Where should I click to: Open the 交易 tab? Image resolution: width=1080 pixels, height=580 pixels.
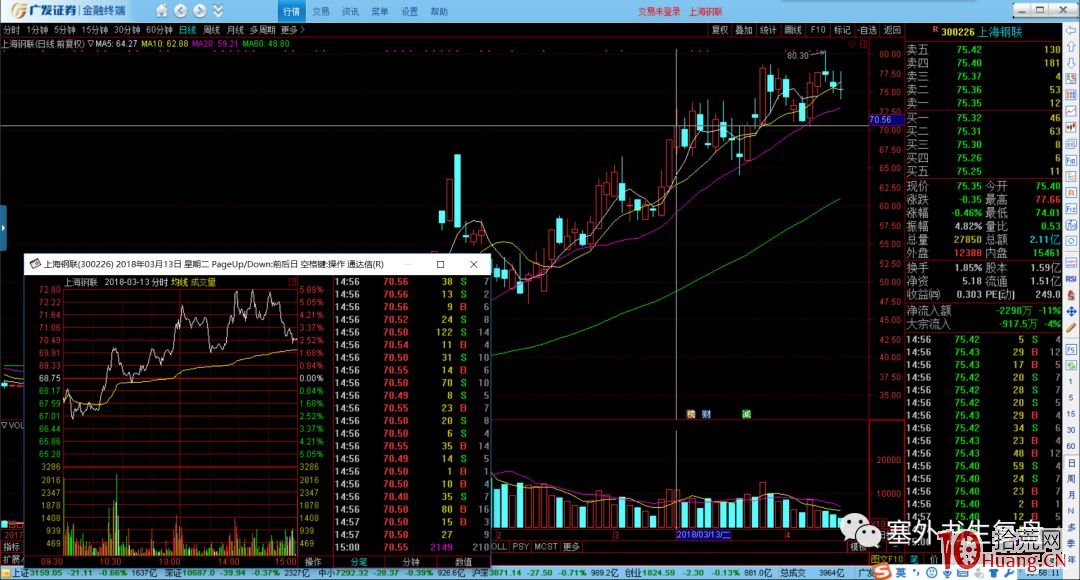(x=321, y=11)
